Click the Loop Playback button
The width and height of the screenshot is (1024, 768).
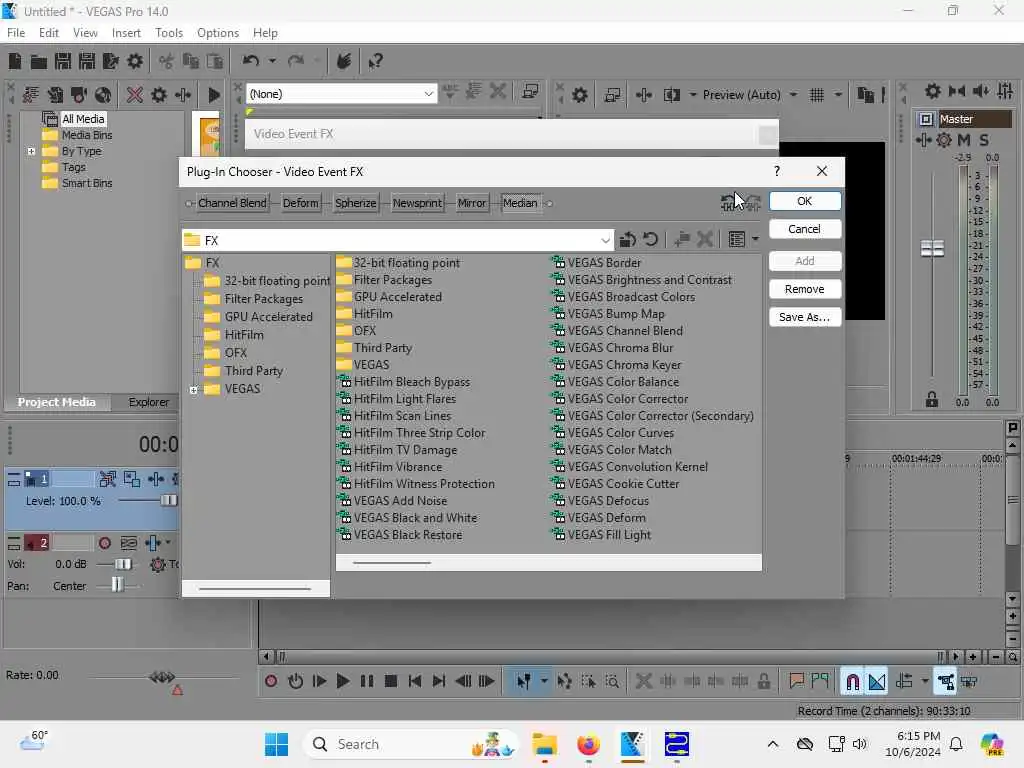(x=295, y=682)
